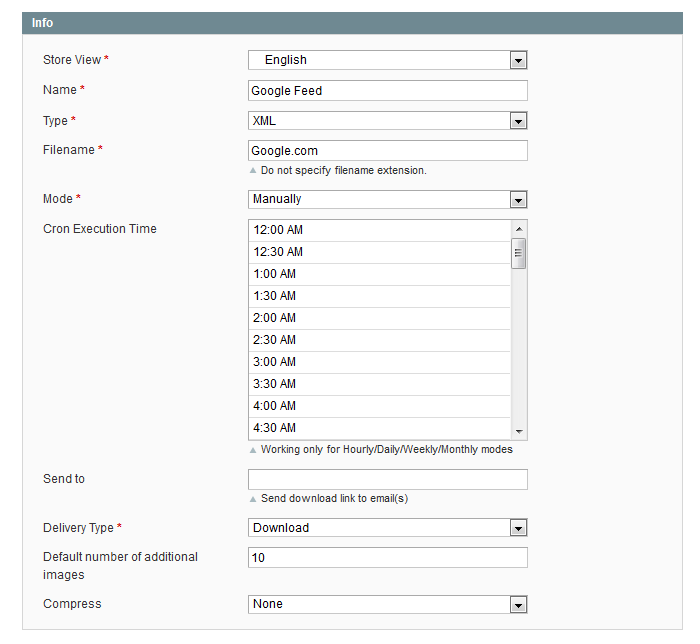Image resolution: width=700 pixels, height=644 pixels.
Task: Open the Store View dropdown
Action: pos(387,60)
